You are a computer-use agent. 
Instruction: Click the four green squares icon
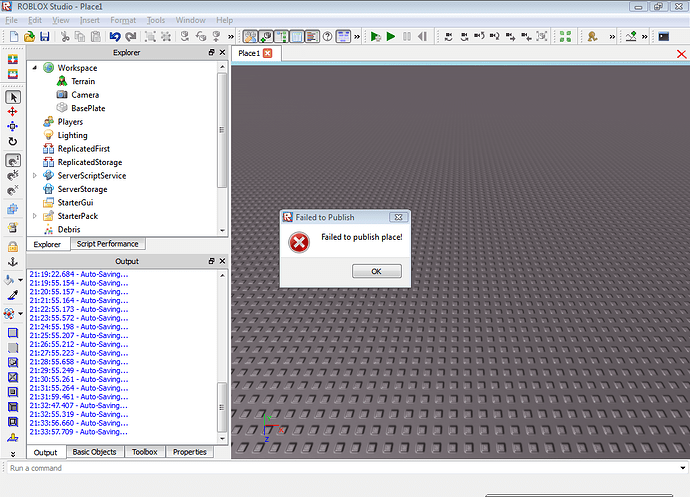(x=565, y=37)
